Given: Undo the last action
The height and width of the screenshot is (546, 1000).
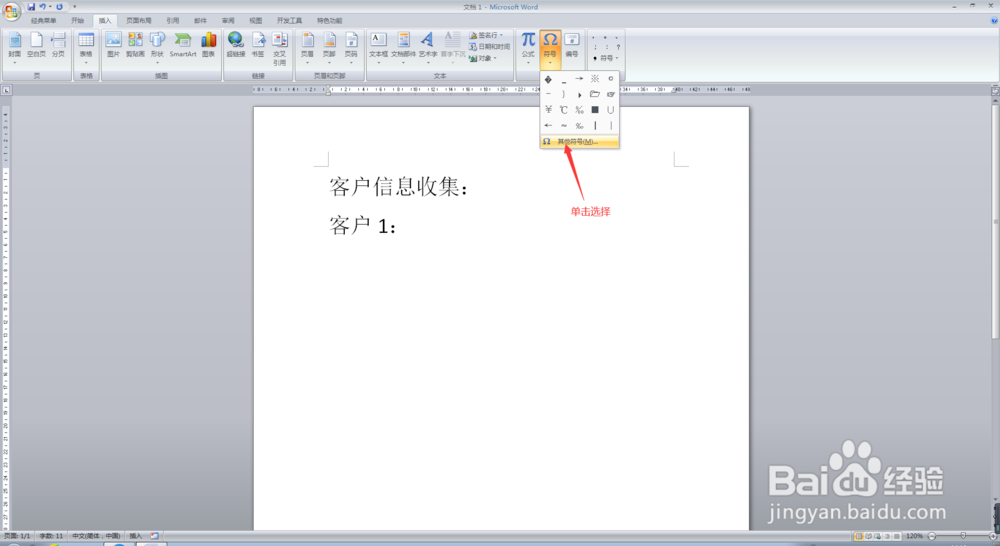Looking at the screenshot, I should click(43, 6).
